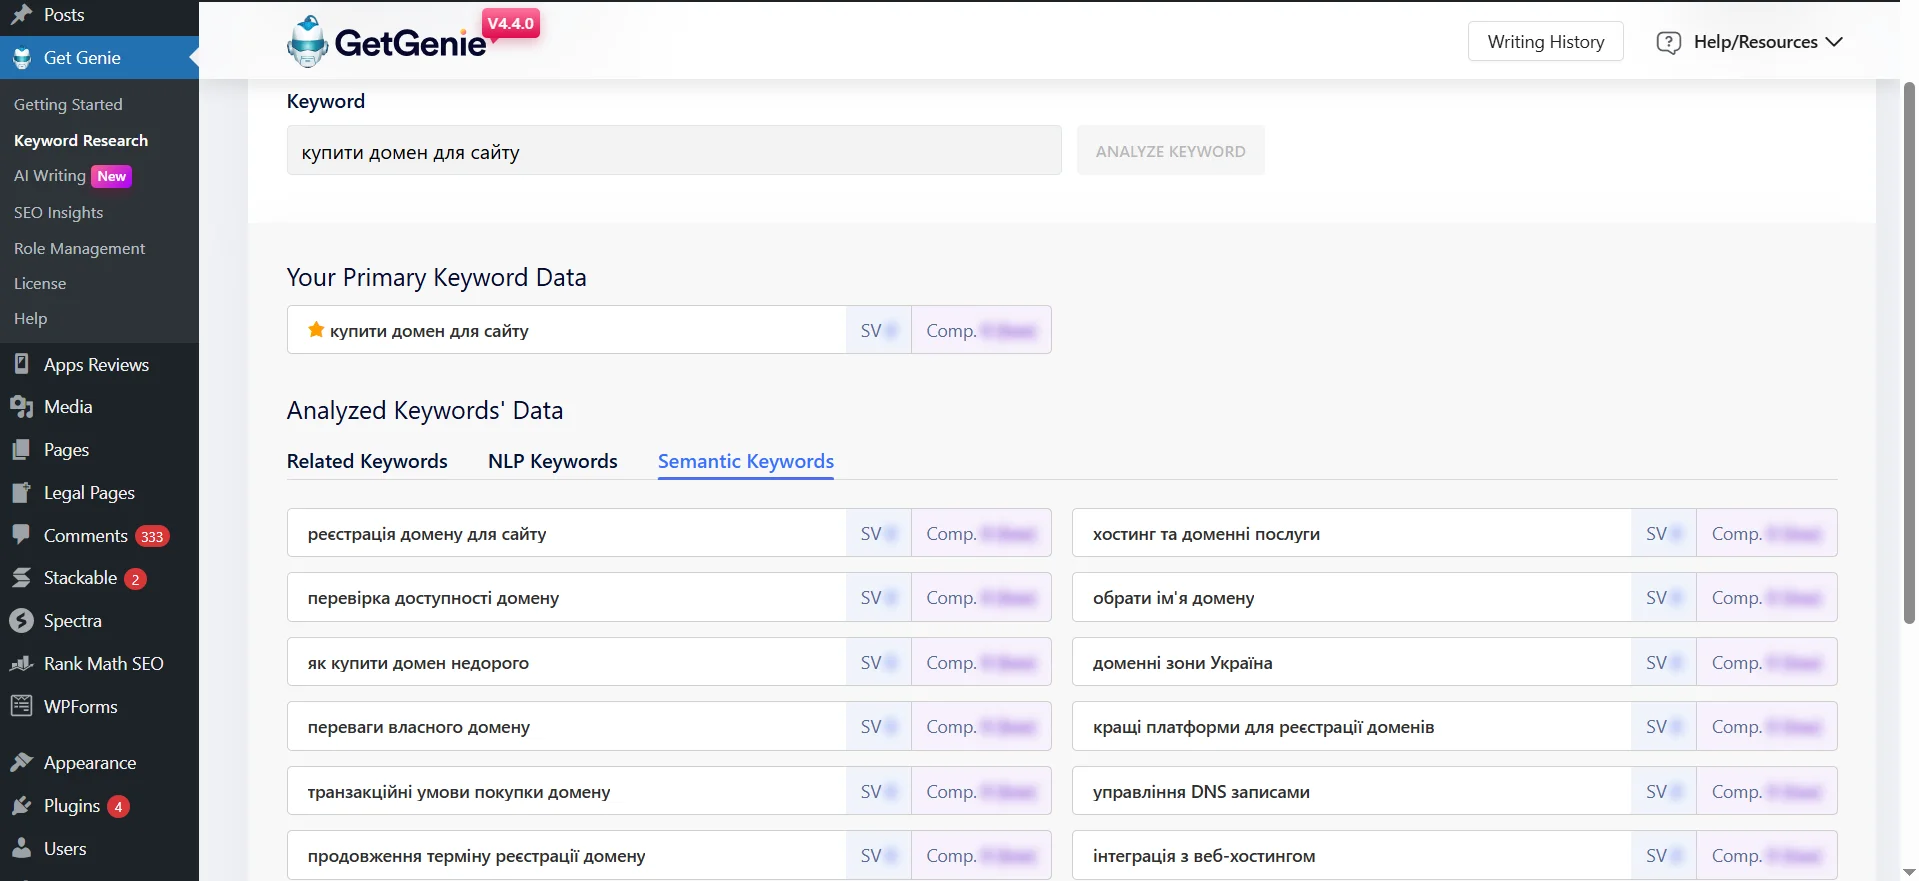Screen dimensions: 1919x881
Task: Select the Semantic Keywords tab
Action: pyautogui.click(x=745, y=461)
